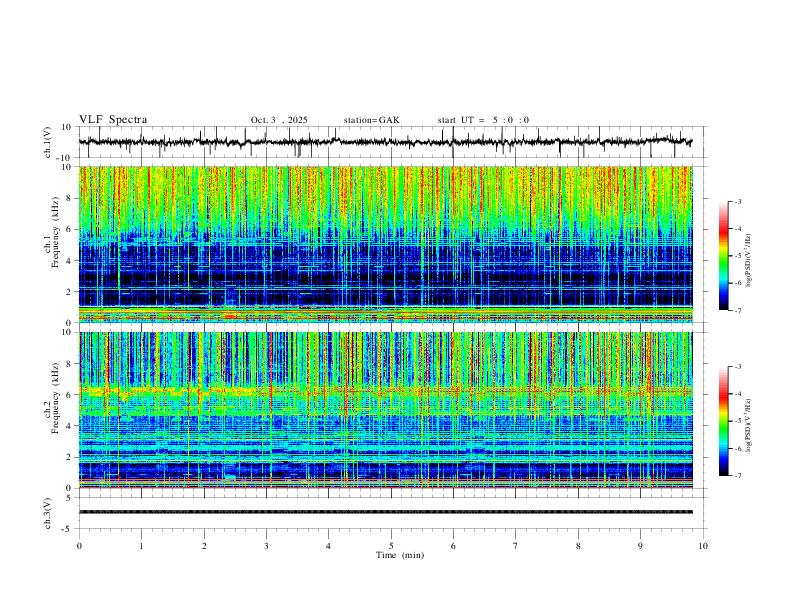Viewport: 792px width, 612px height.
Task: Click the ch.2 color bar "-5" tick label
Action: point(738,421)
